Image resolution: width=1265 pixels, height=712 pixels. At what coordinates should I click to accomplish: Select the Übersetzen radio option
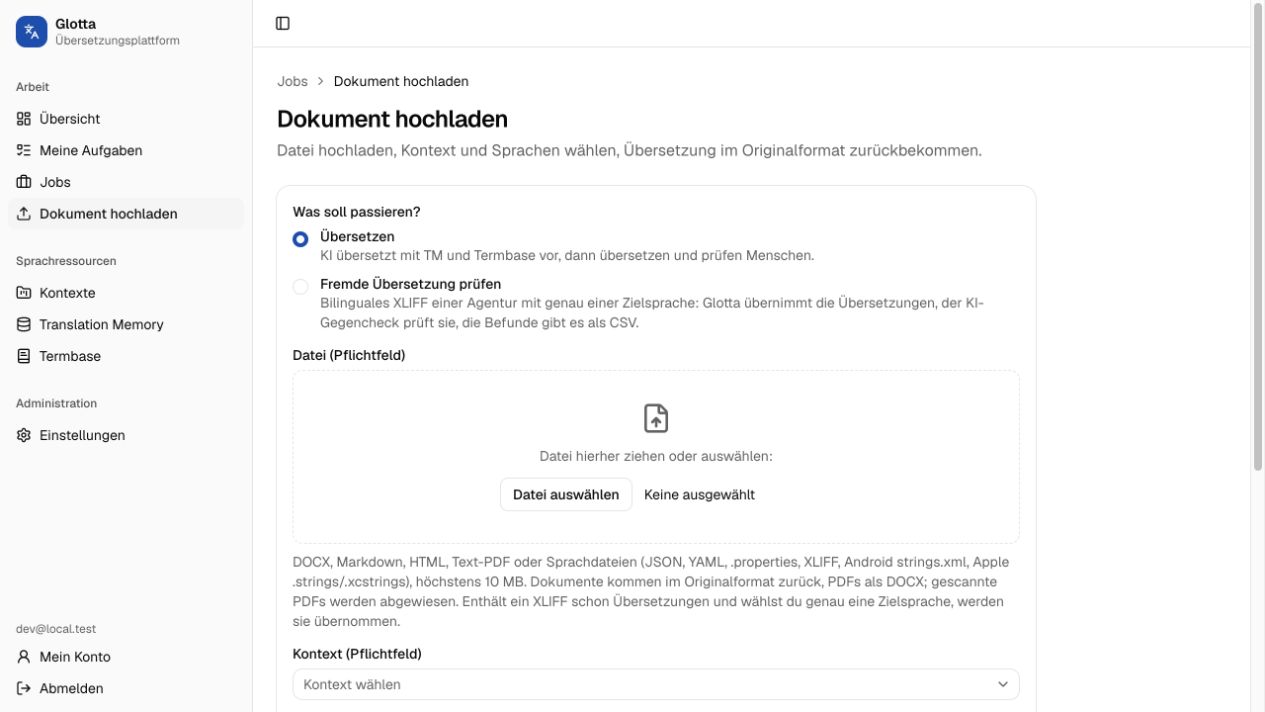coord(300,239)
